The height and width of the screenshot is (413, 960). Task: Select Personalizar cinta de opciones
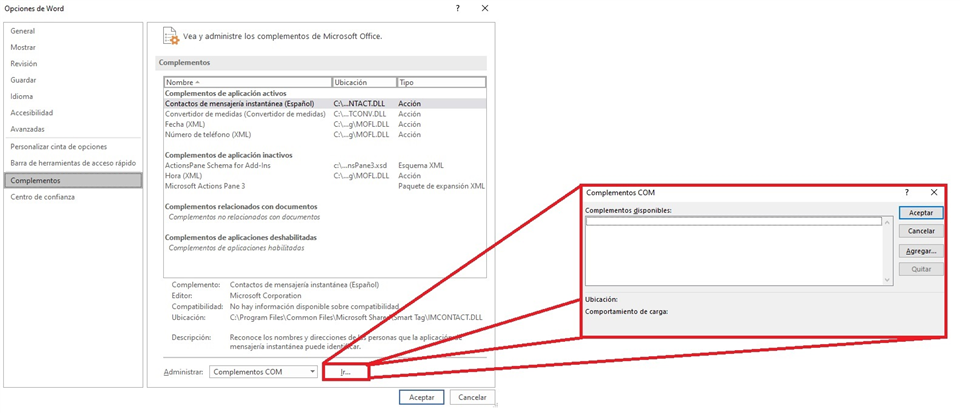coord(58,146)
